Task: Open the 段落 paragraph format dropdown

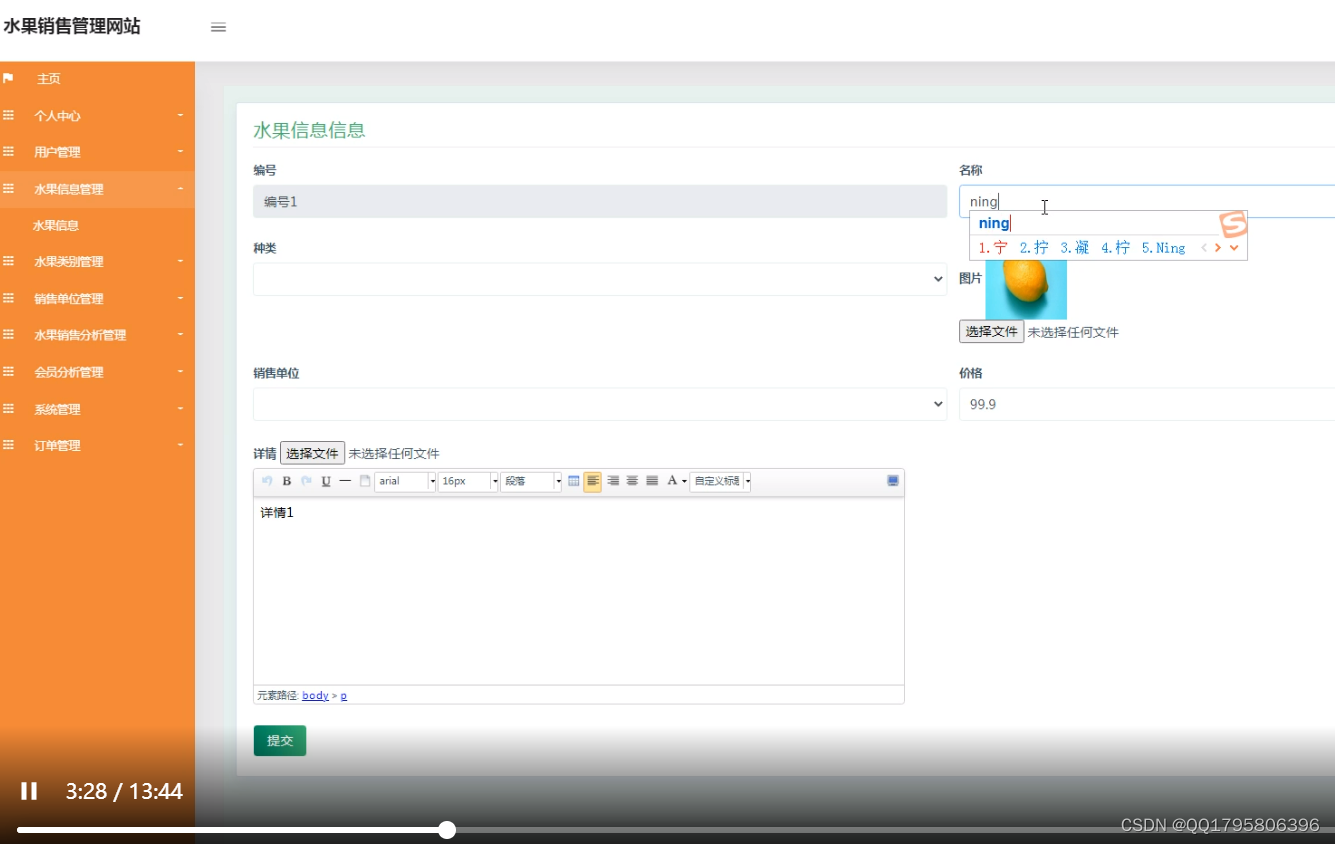Action: tap(531, 481)
